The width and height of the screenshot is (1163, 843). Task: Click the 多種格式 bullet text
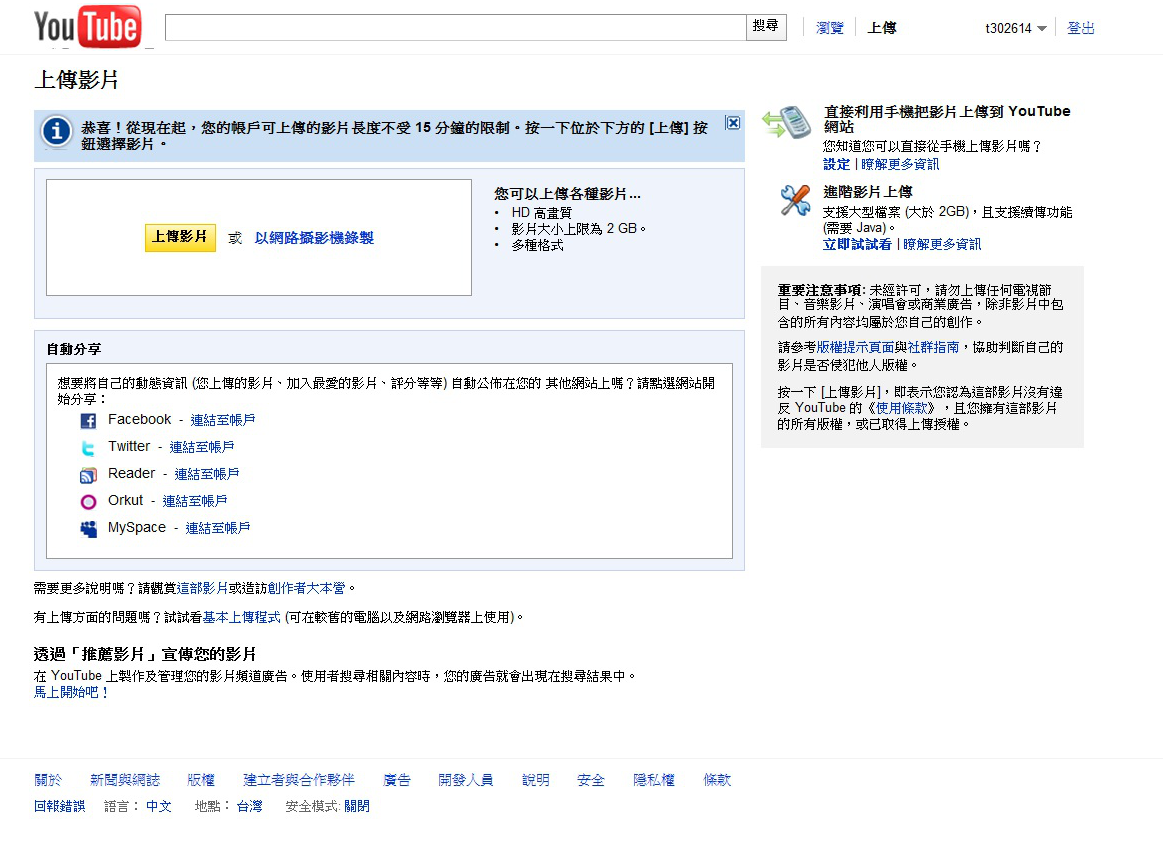click(x=537, y=245)
